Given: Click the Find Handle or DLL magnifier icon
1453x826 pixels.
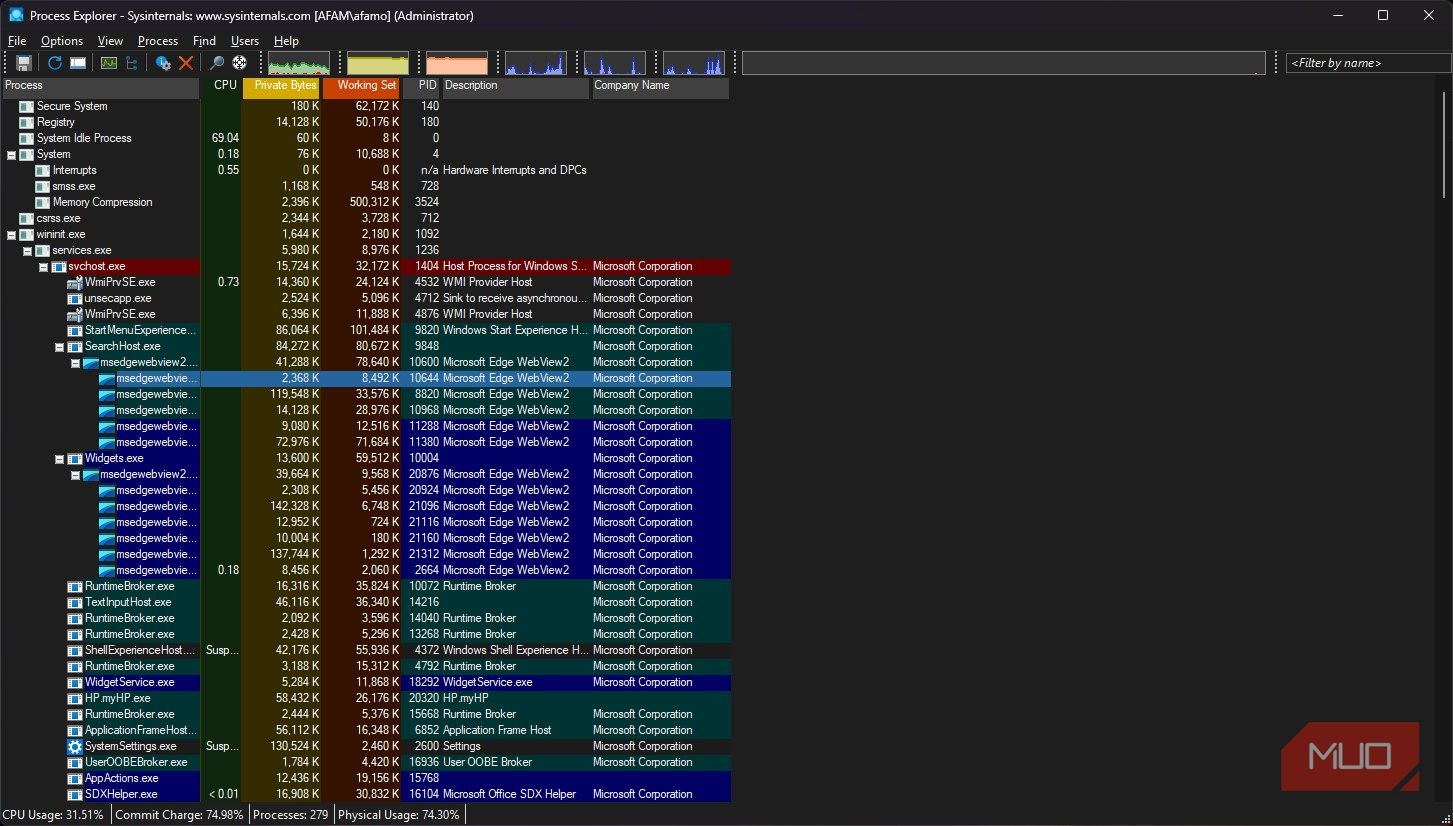Looking at the screenshot, I should pos(217,63).
